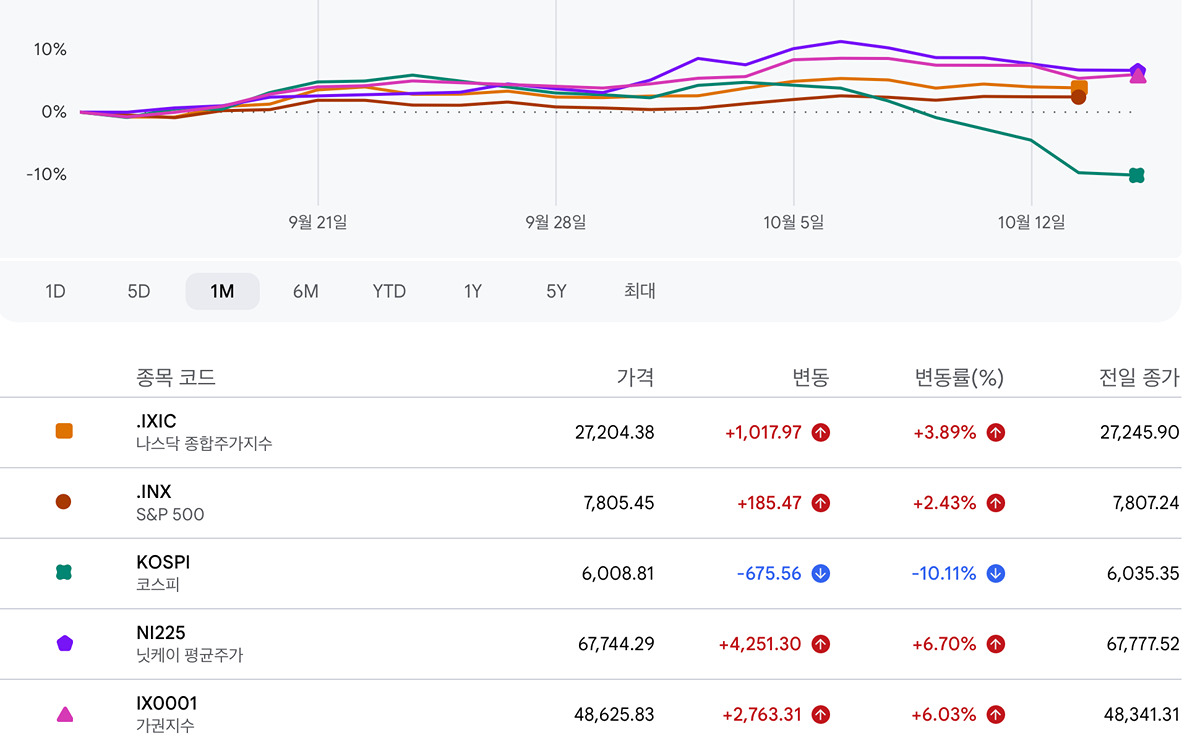Click the purple NI225 endpoint marker on chart
The width and height of the screenshot is (1200, 756).
(1137, 70)
